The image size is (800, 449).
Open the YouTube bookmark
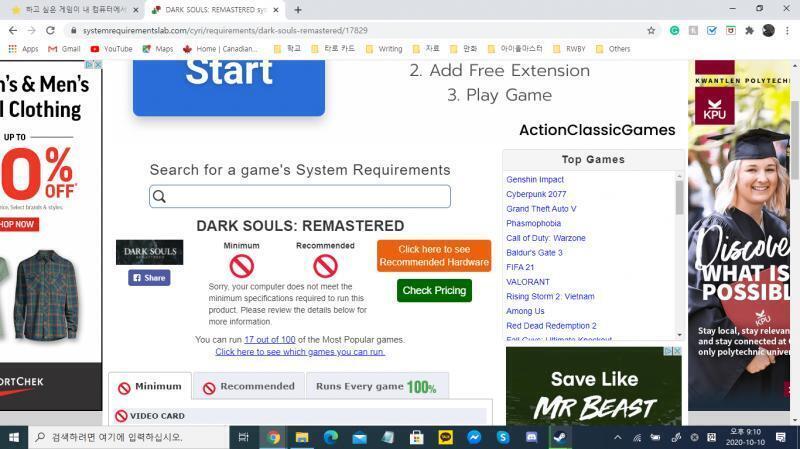coord(111,49)
